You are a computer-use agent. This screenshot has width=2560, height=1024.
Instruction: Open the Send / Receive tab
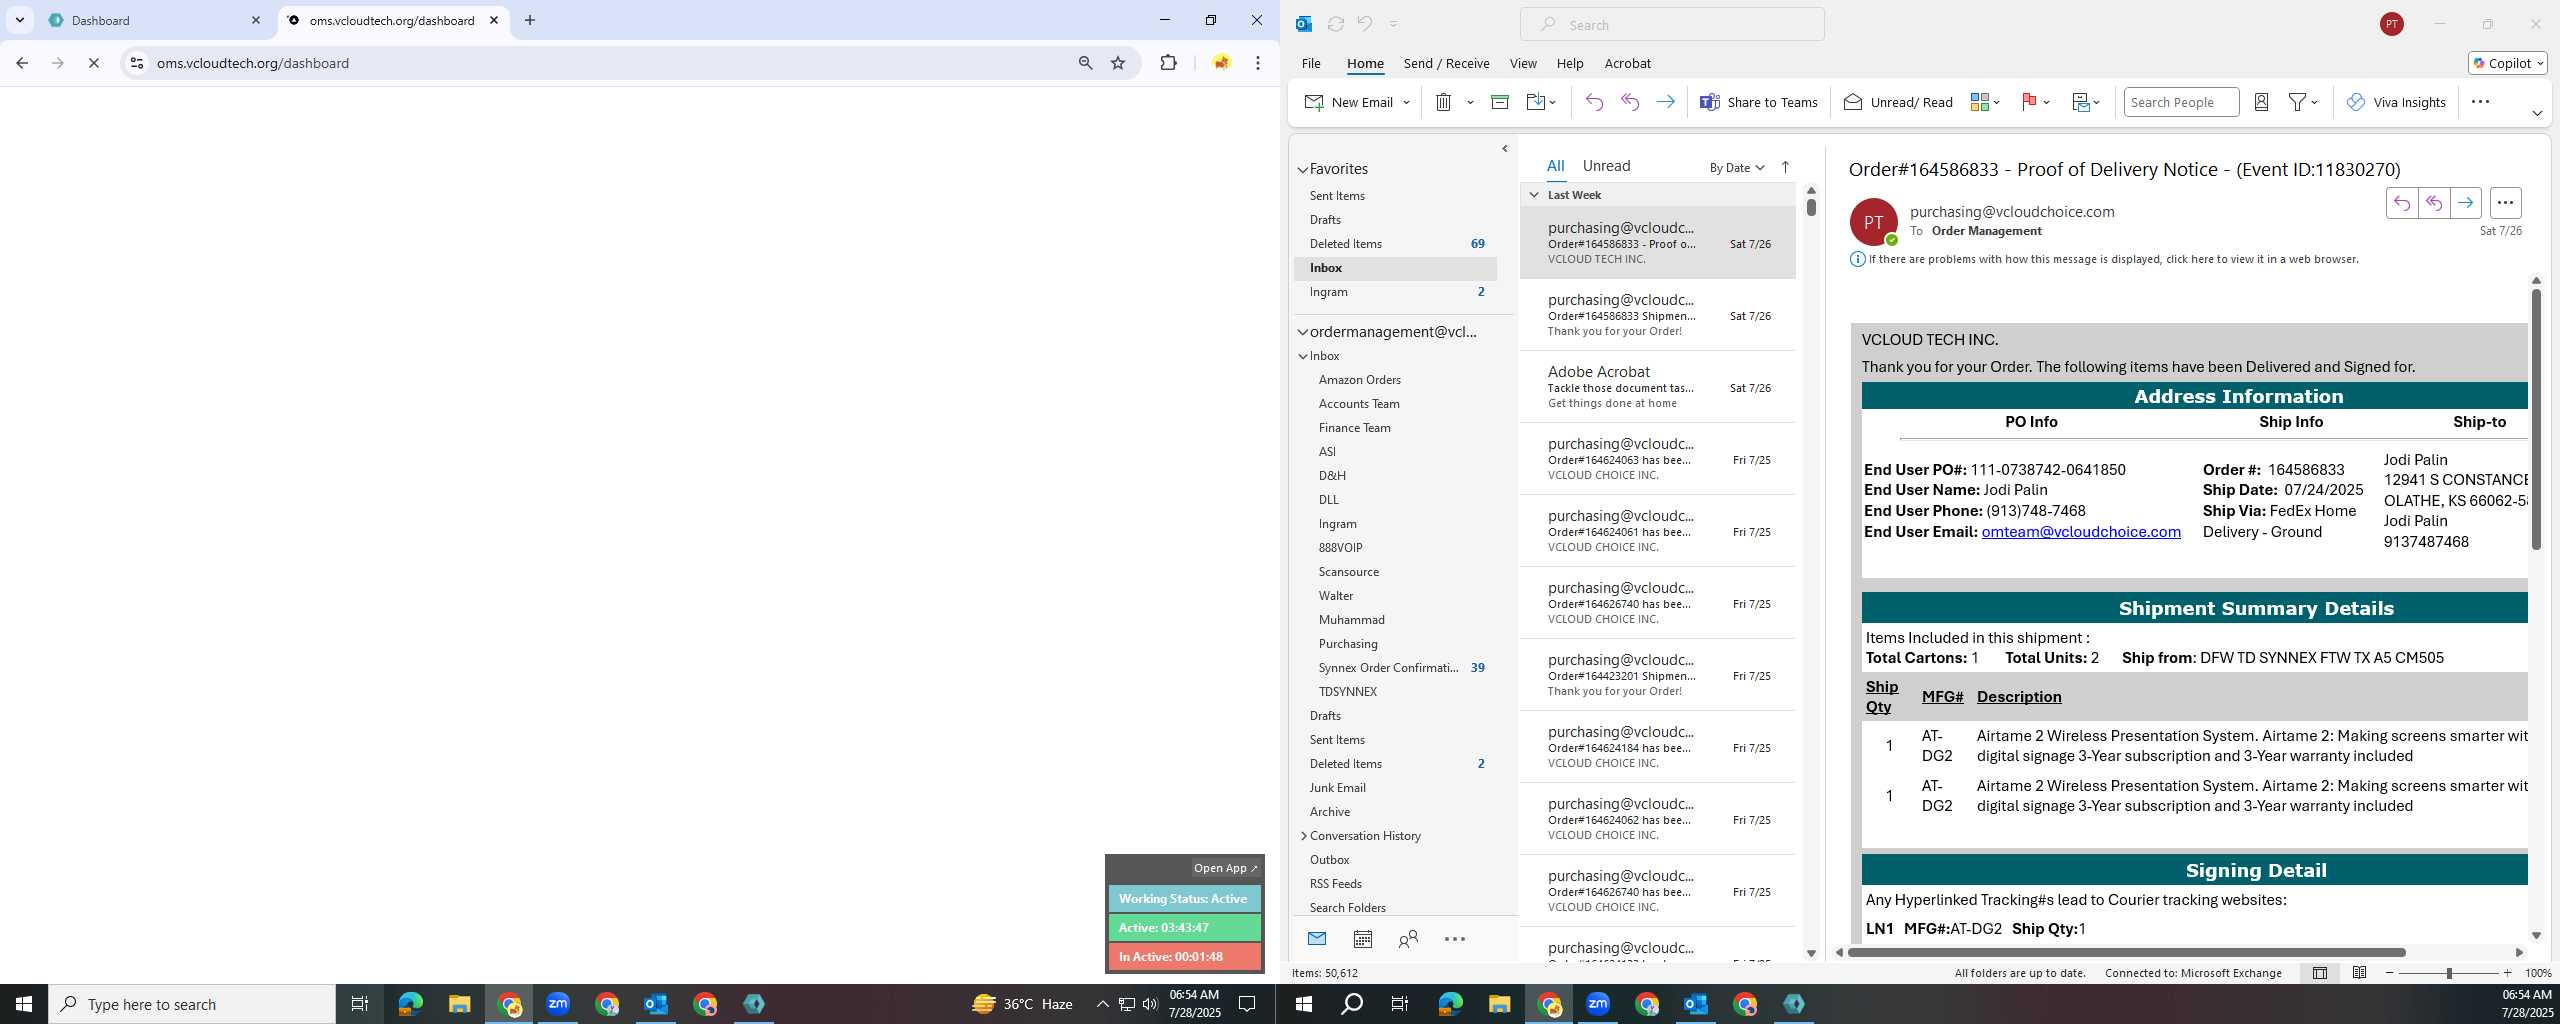[x=1446, y=63]
